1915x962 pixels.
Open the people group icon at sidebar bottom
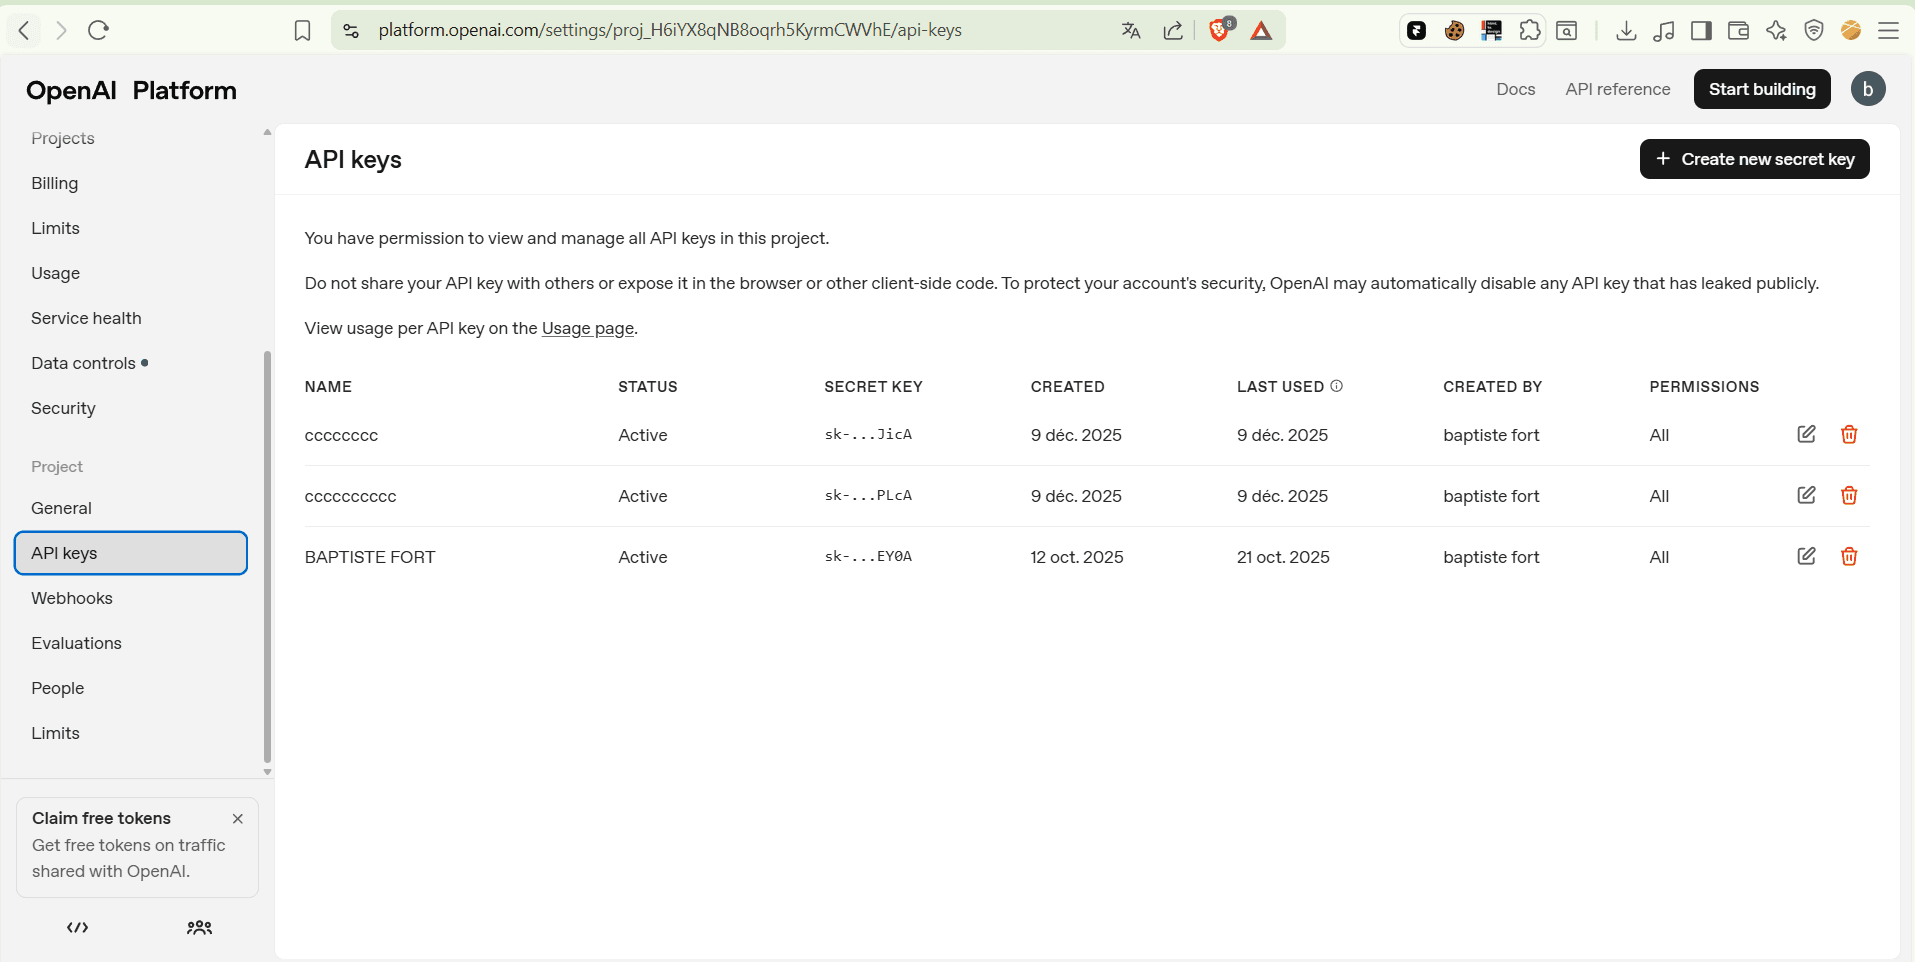pyautogui.click(x=199, y=927)
